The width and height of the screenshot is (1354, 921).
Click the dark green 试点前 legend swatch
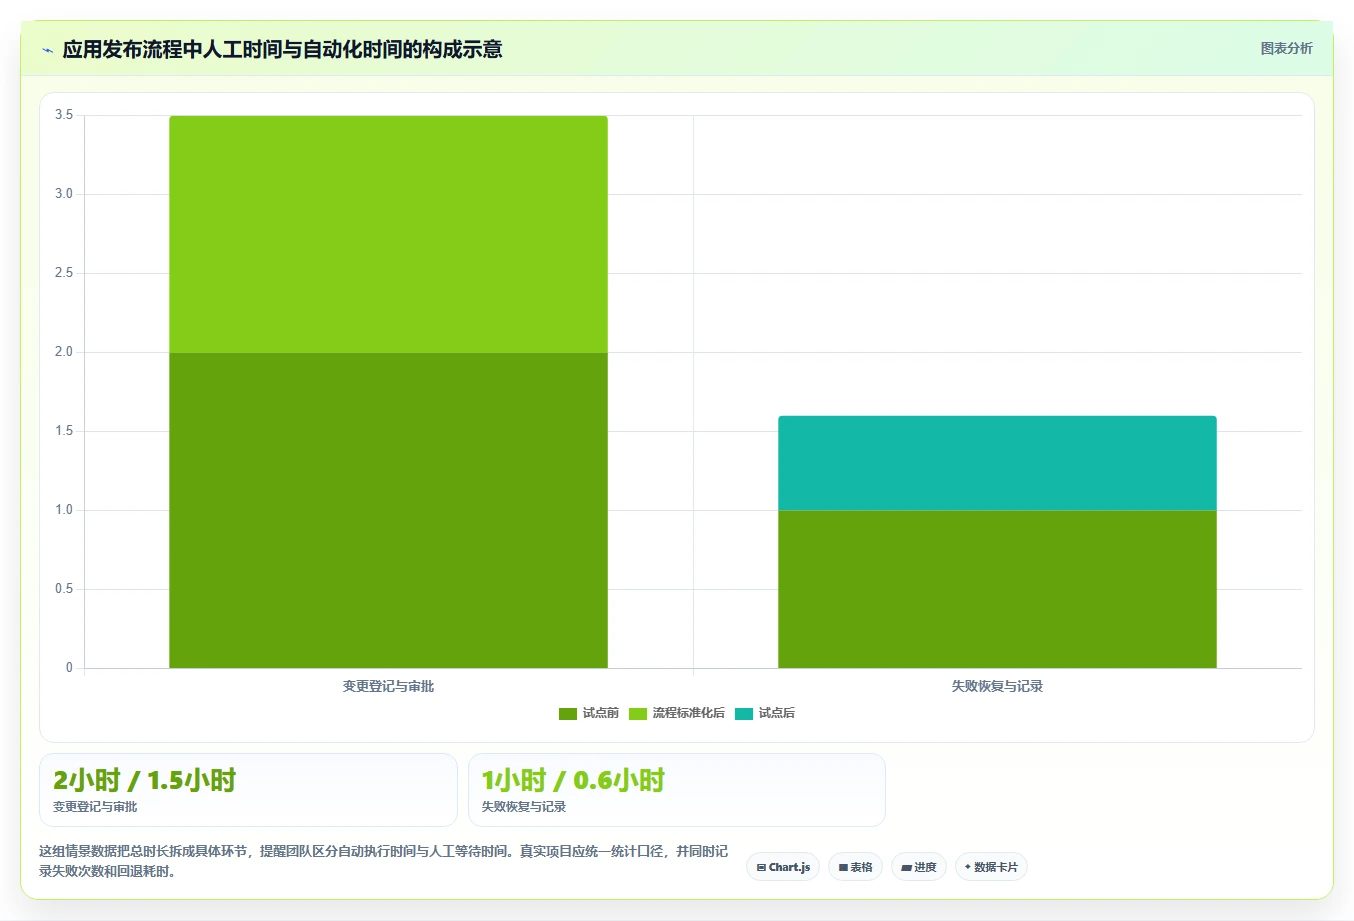click(x=568, y=713)
